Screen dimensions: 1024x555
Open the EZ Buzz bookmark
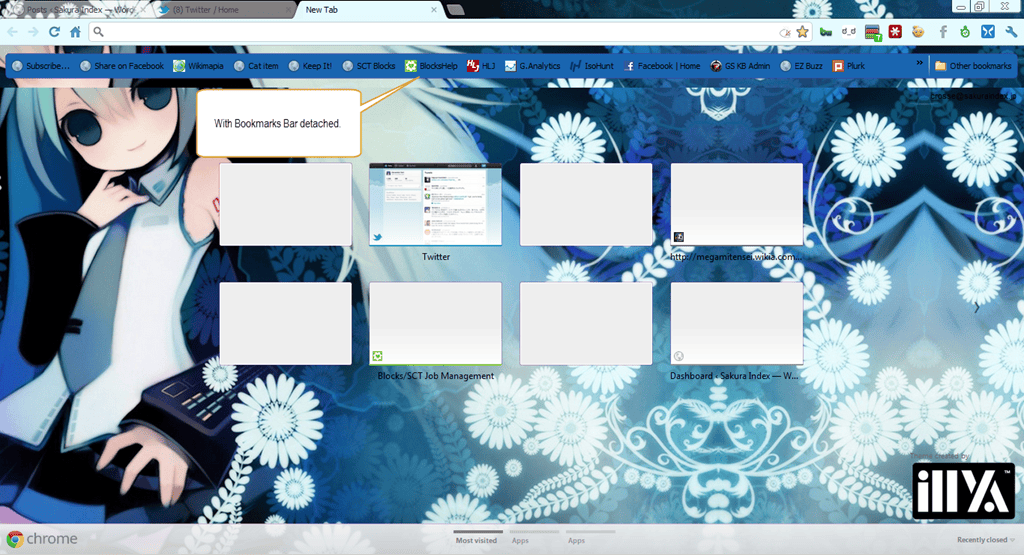click(801, 66)
